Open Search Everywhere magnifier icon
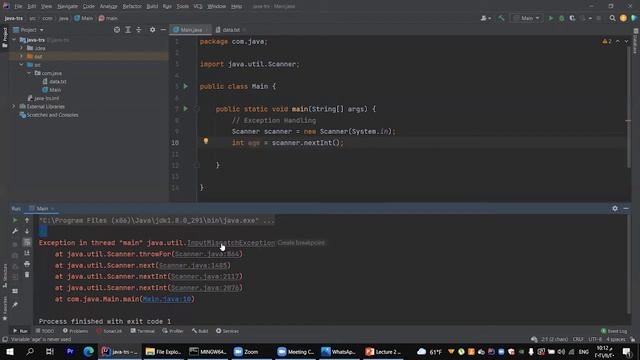The image size is (640, 360). (x=612, y=18)
